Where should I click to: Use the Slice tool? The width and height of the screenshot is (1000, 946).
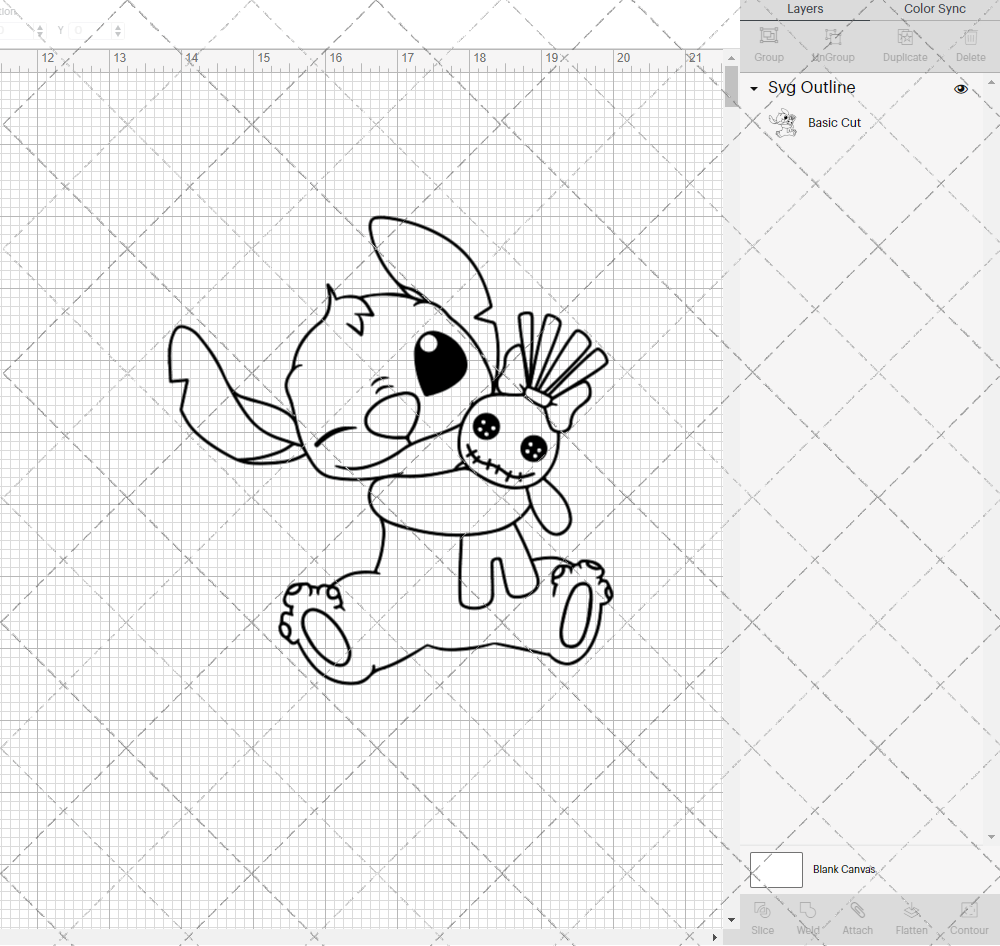[x=762, y=918]
